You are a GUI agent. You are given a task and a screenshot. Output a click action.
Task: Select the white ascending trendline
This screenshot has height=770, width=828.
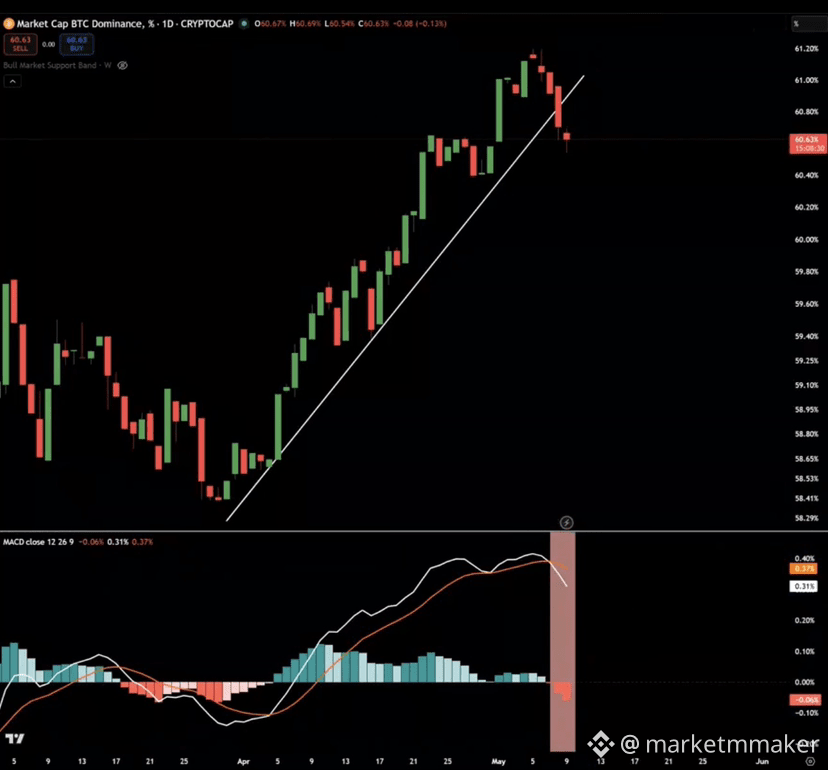point(406,298)
